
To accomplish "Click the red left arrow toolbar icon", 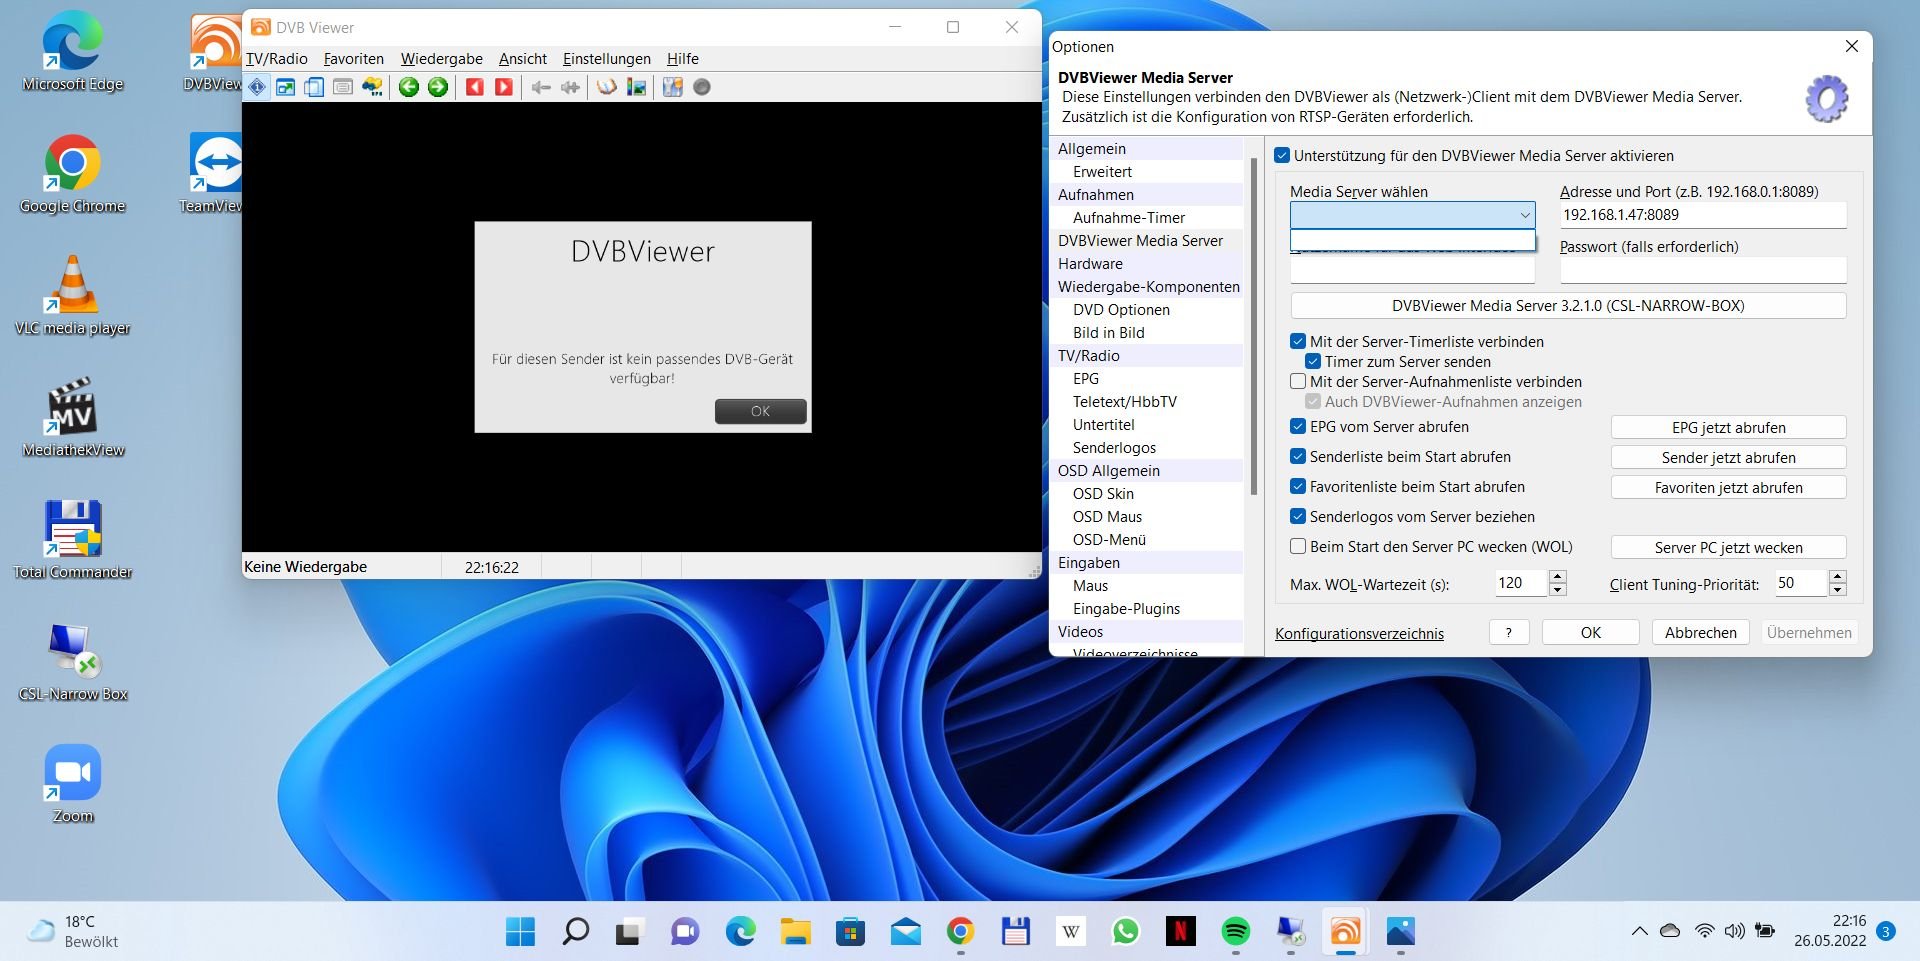I will 475,87.
